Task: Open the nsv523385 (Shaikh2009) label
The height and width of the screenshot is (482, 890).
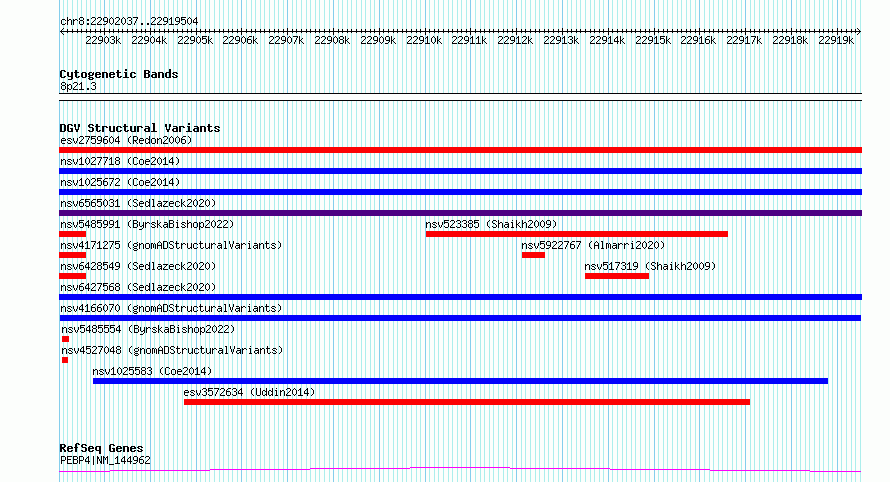Action: 492,224
